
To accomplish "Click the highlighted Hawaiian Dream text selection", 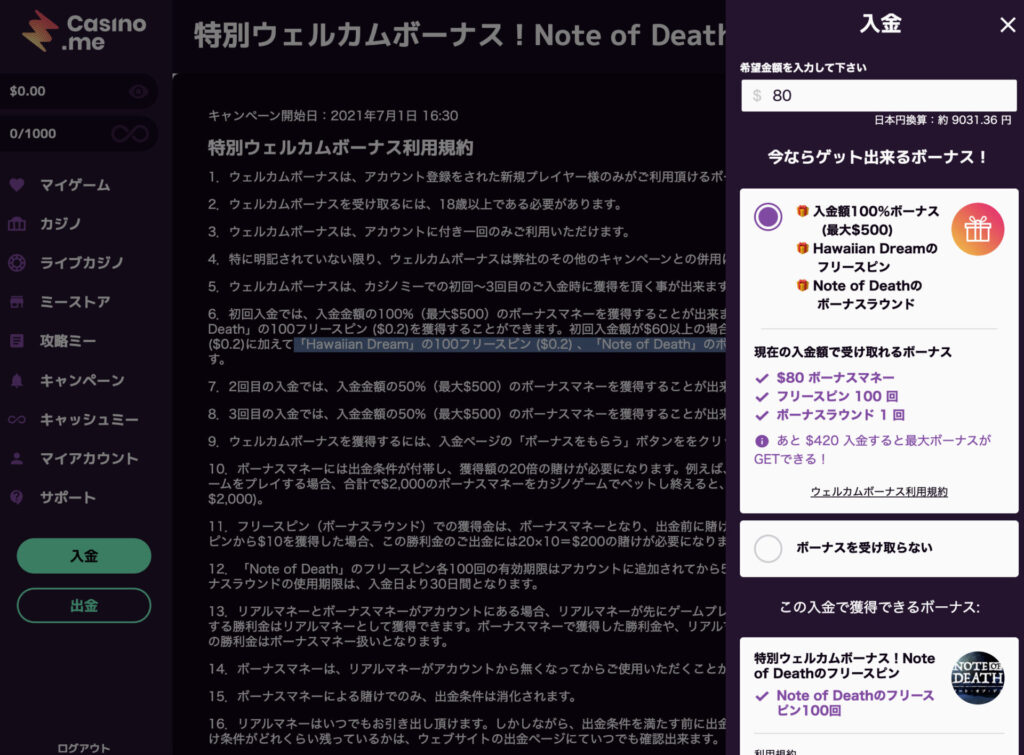I will pos(509,344).
